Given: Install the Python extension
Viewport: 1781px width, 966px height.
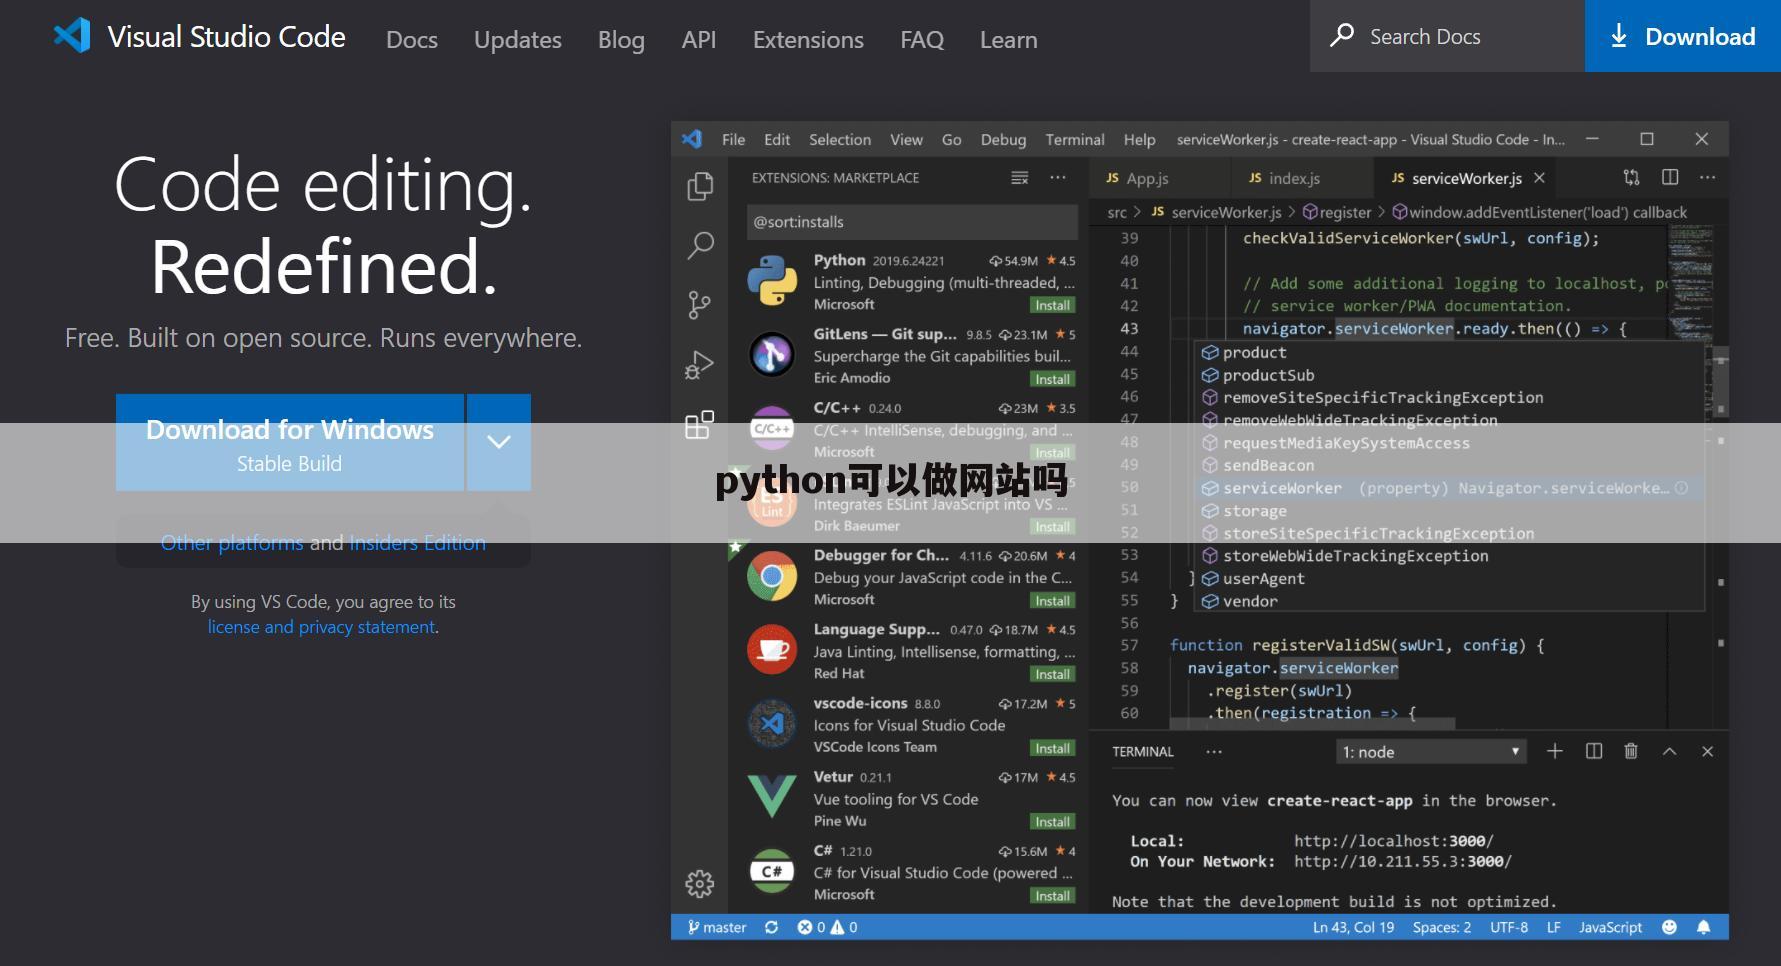Looking at the screenshot, I should click(1051, 305).
